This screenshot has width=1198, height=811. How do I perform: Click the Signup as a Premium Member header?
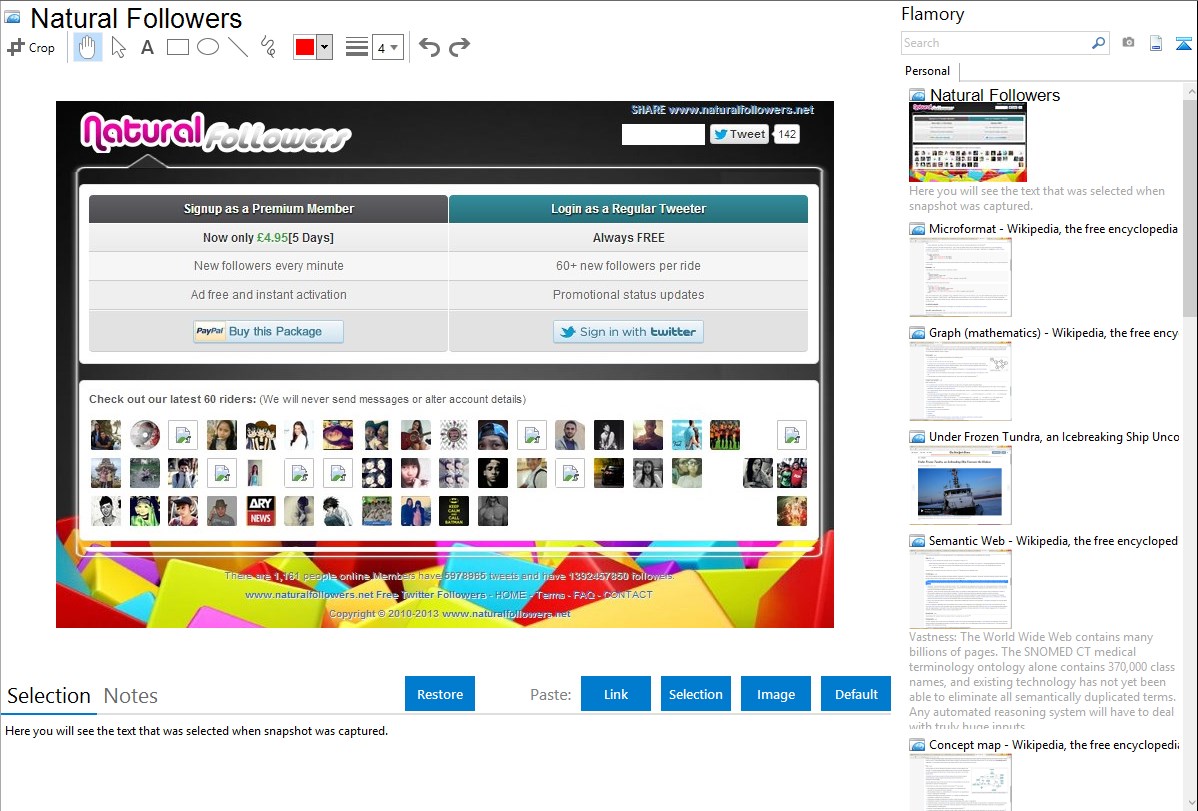point(268,209)
